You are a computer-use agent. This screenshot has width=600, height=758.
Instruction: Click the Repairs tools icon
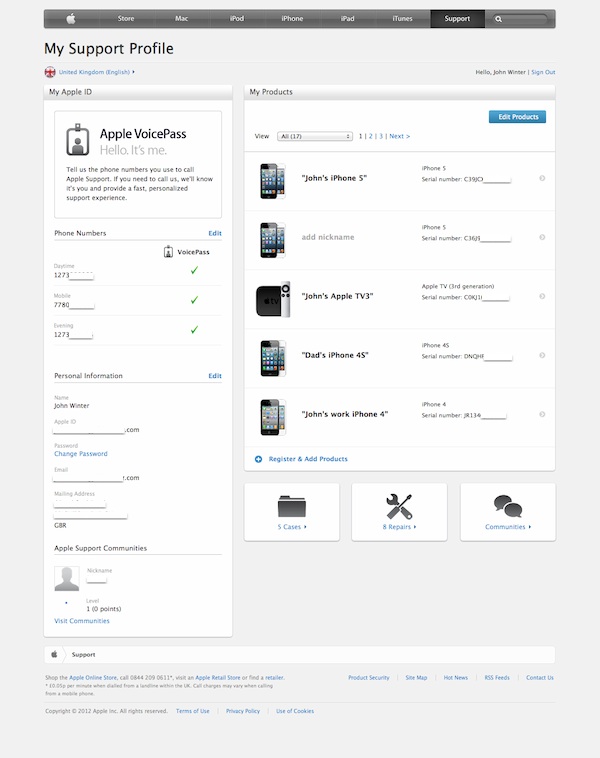[x=399, y=506]
